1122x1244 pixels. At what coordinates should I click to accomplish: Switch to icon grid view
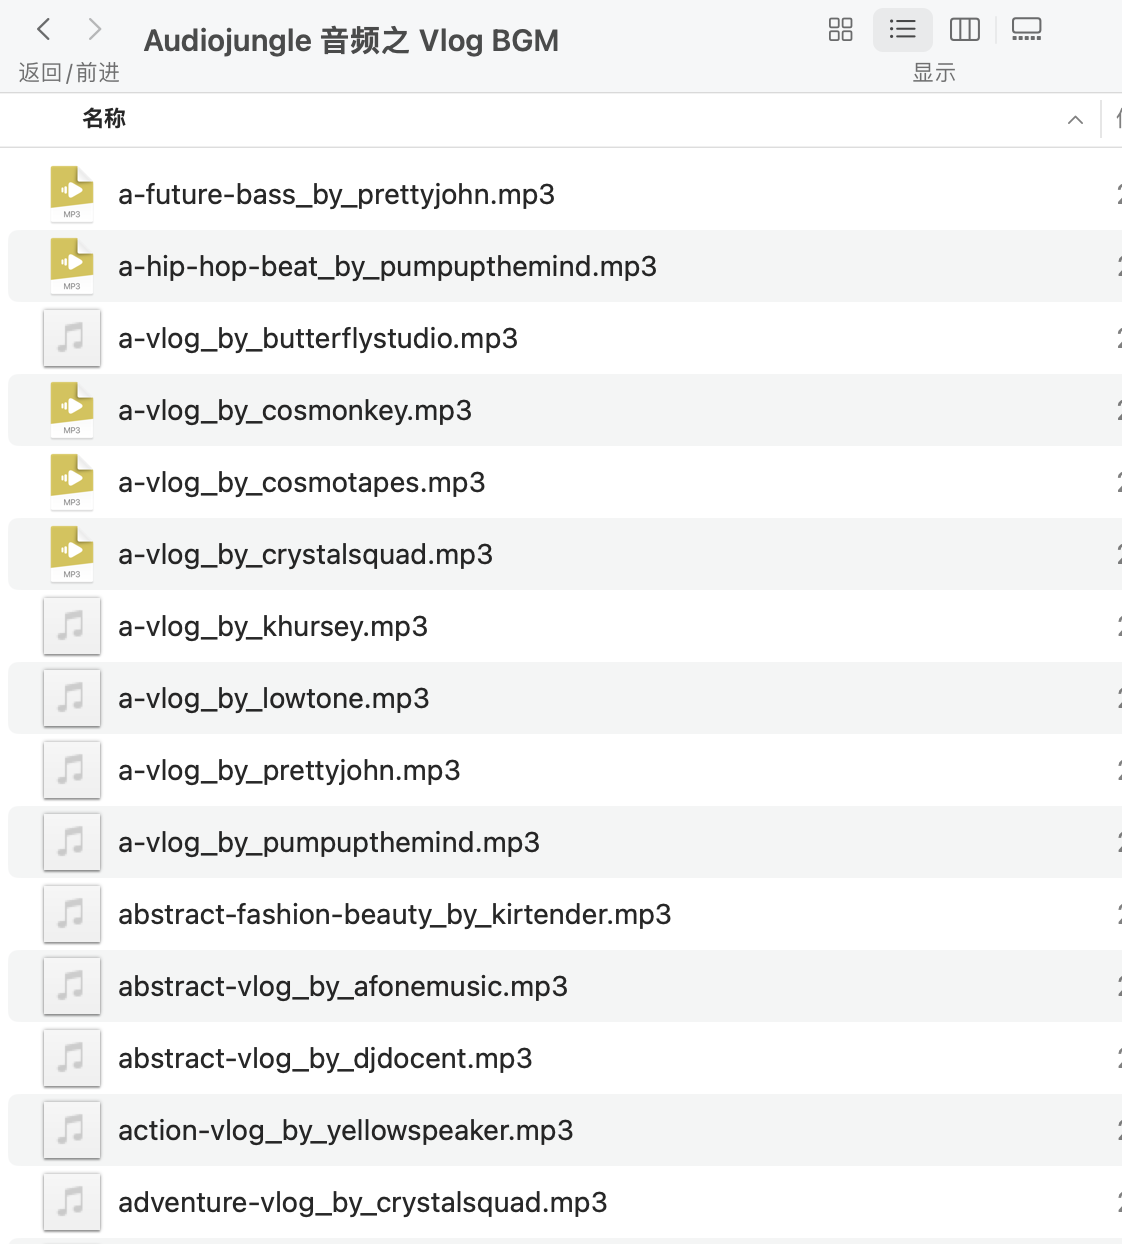(x=841, y=30)
